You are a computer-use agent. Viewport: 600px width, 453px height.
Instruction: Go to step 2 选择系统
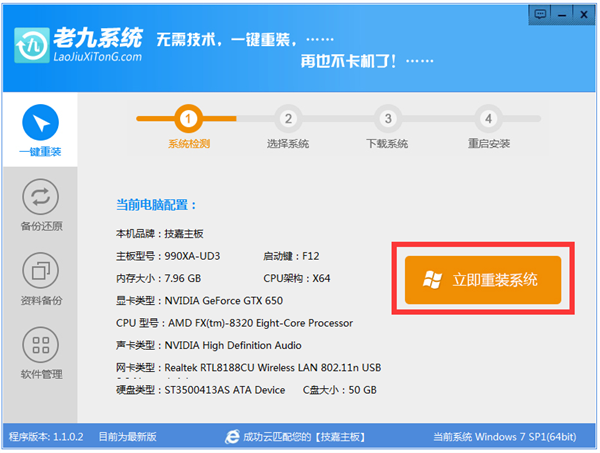pyautogui.click(x=288, y=119)
